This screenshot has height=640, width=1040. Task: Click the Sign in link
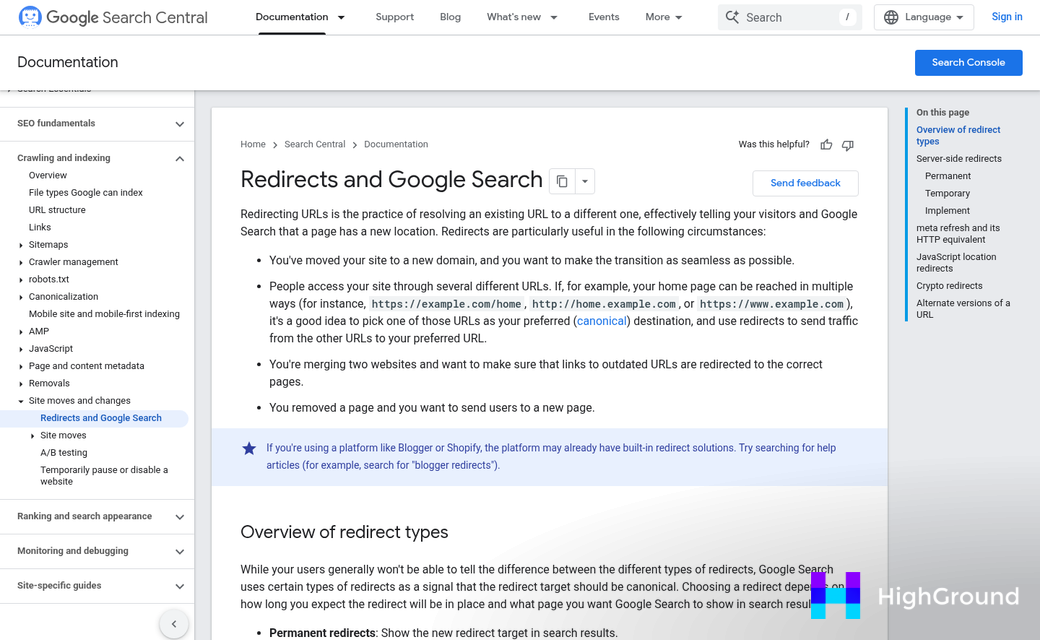pyautogui.click(x=1007, y=17)
